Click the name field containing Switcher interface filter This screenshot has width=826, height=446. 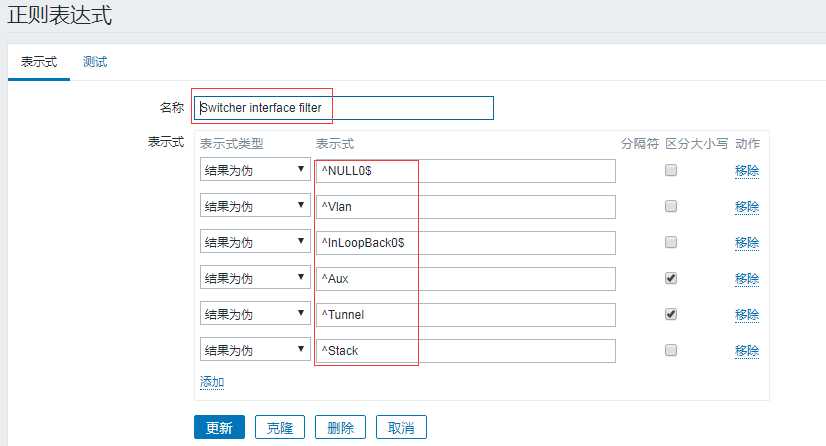343,108
